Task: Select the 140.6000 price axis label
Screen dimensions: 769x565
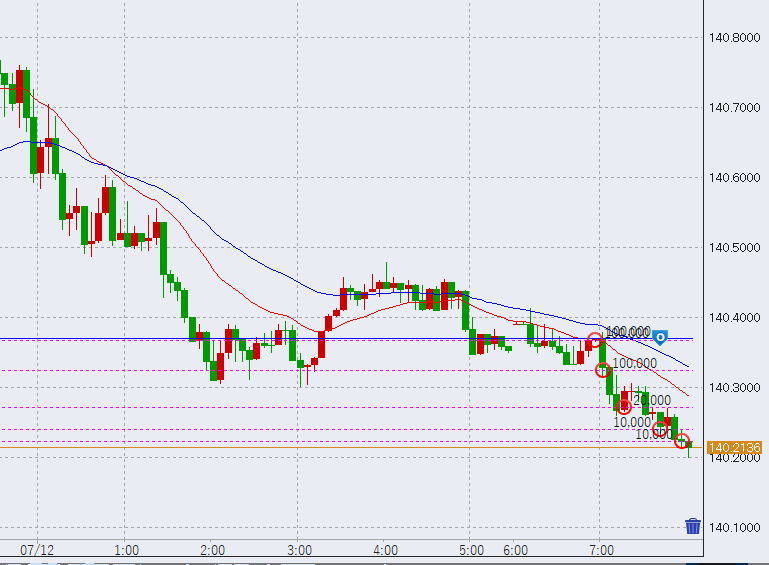Action: tap(734, 178)
